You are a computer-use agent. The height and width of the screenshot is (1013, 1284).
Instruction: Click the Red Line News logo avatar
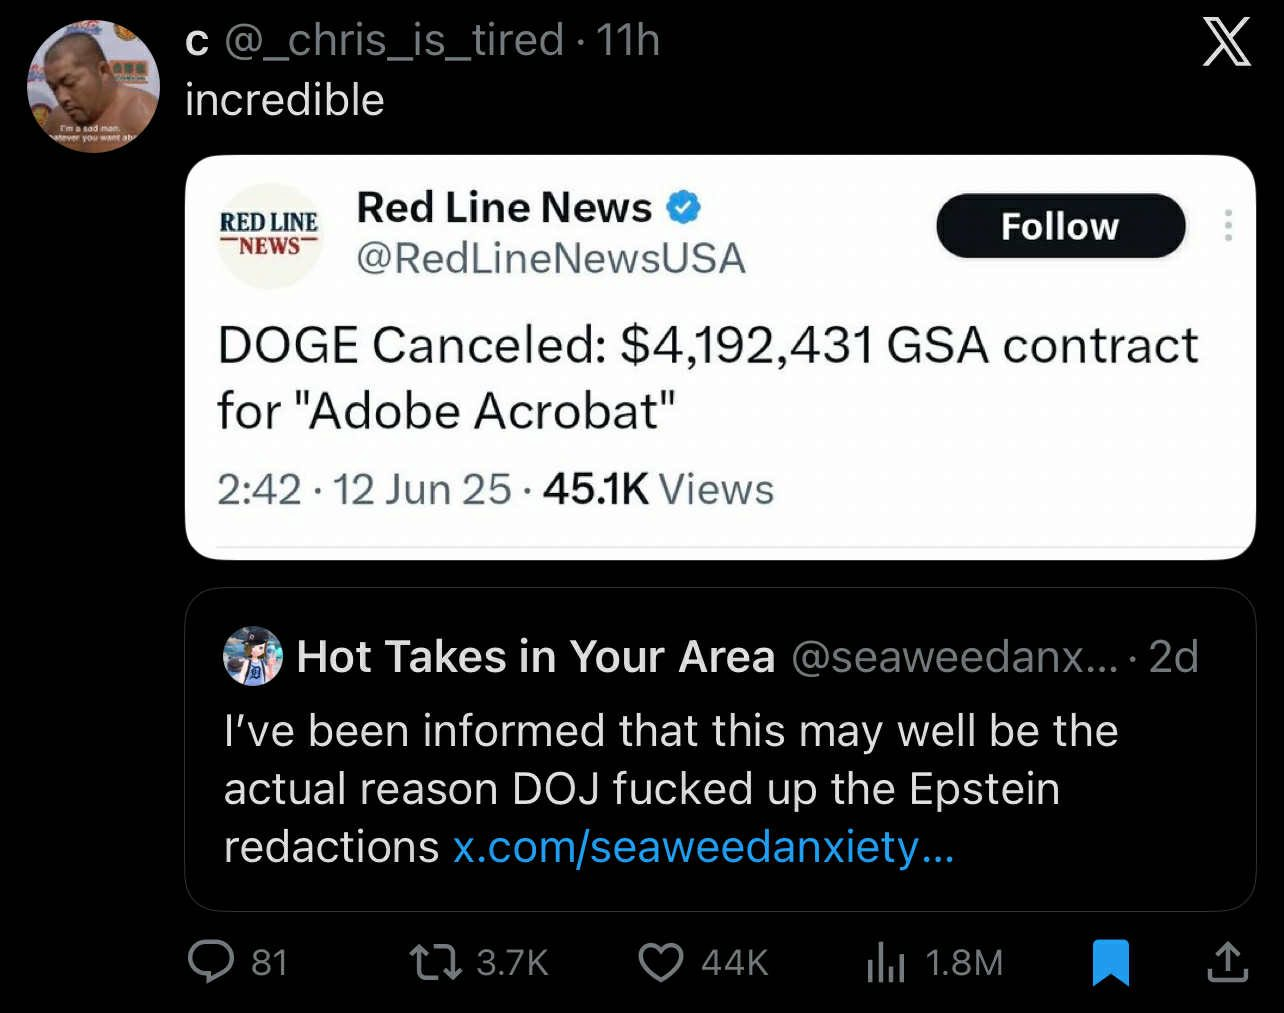tap(269, 234)
